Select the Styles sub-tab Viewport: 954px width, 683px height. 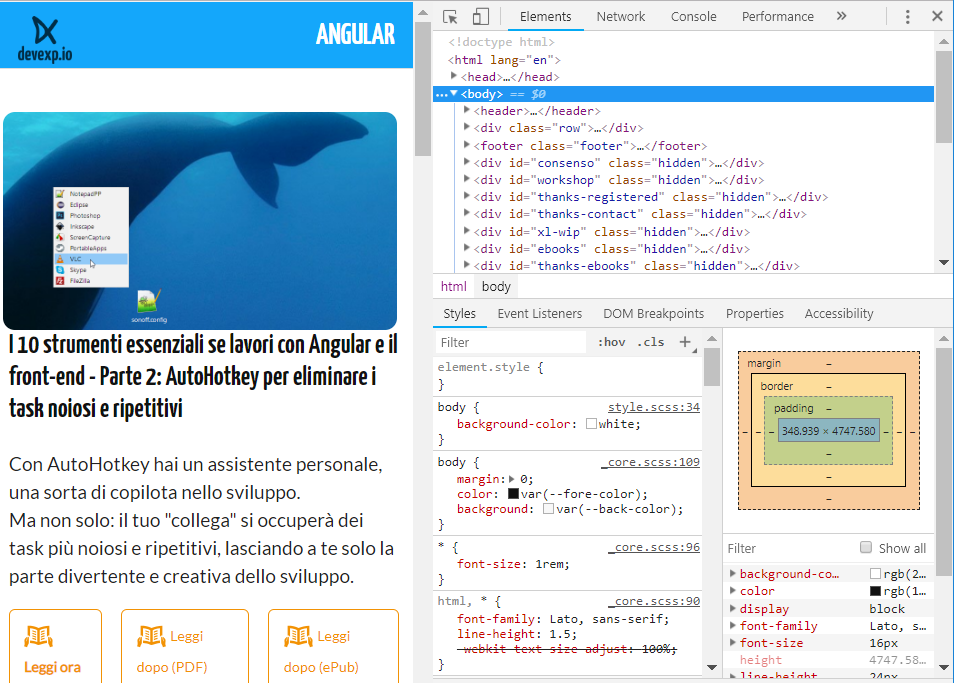click(x=459, y=314)
